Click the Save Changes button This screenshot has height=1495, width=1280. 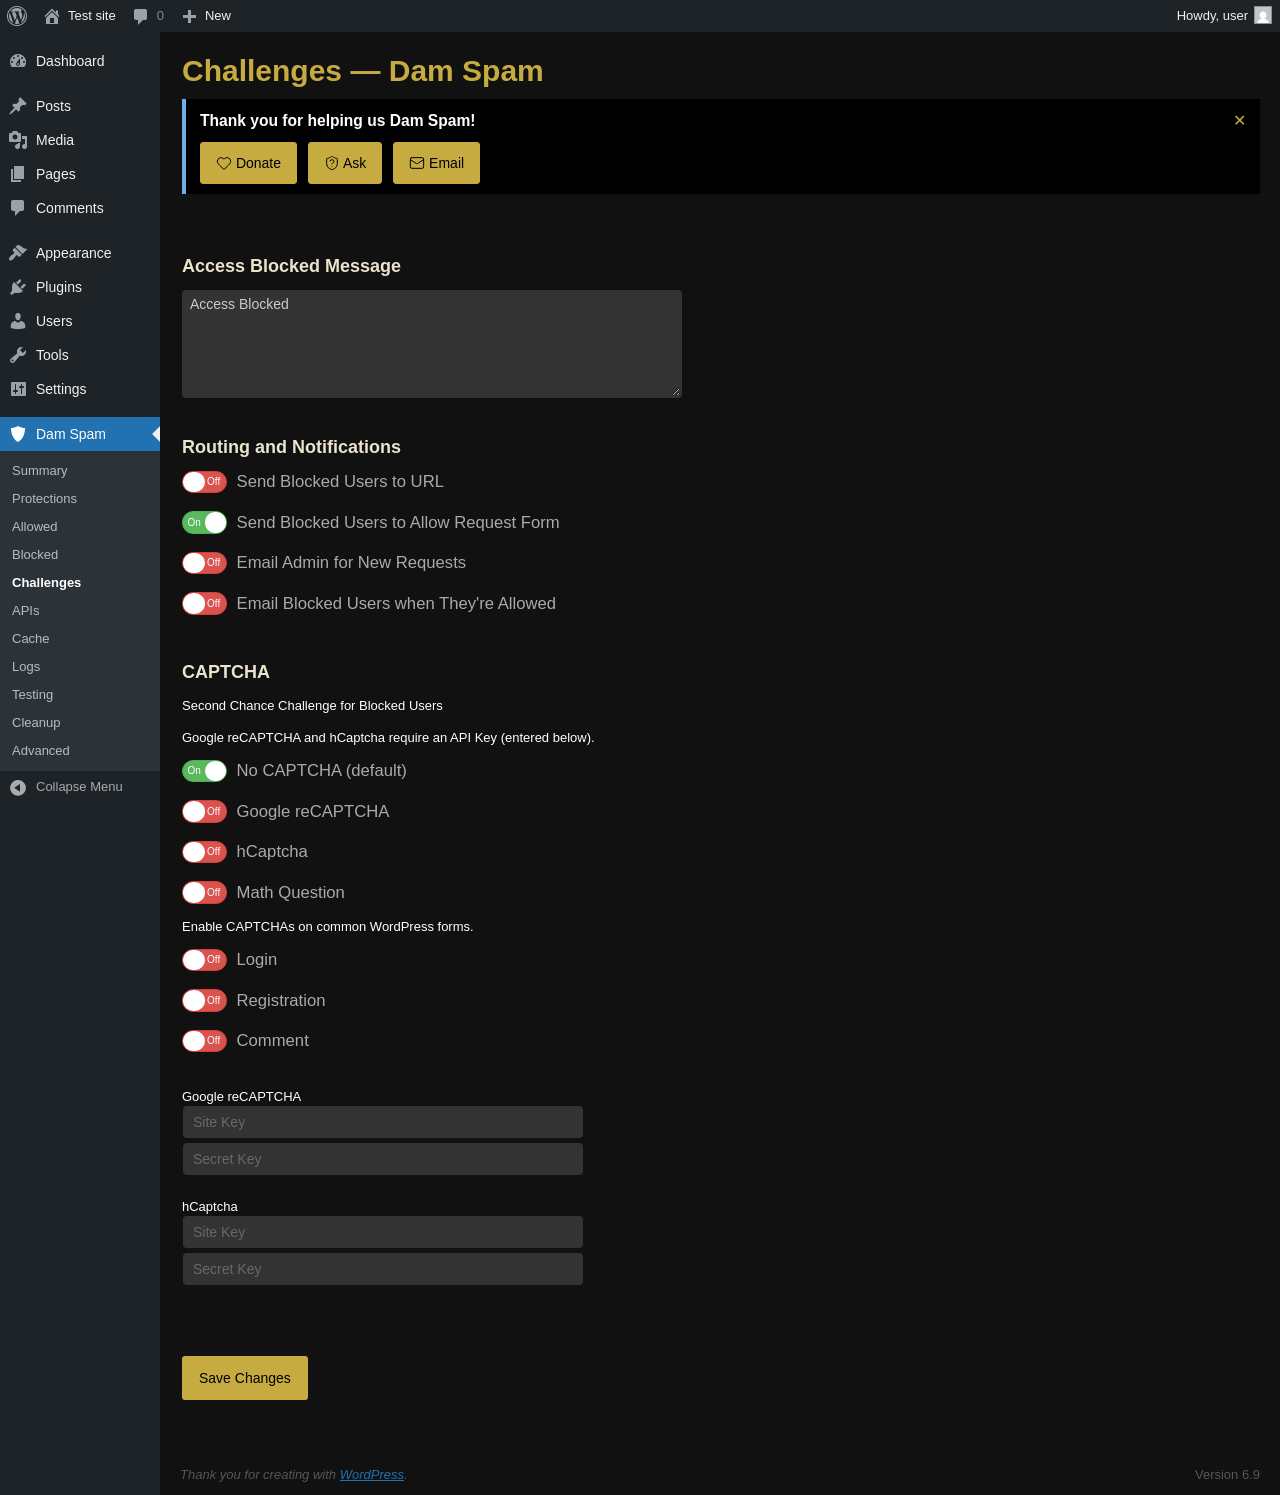tap(245, 1378)
